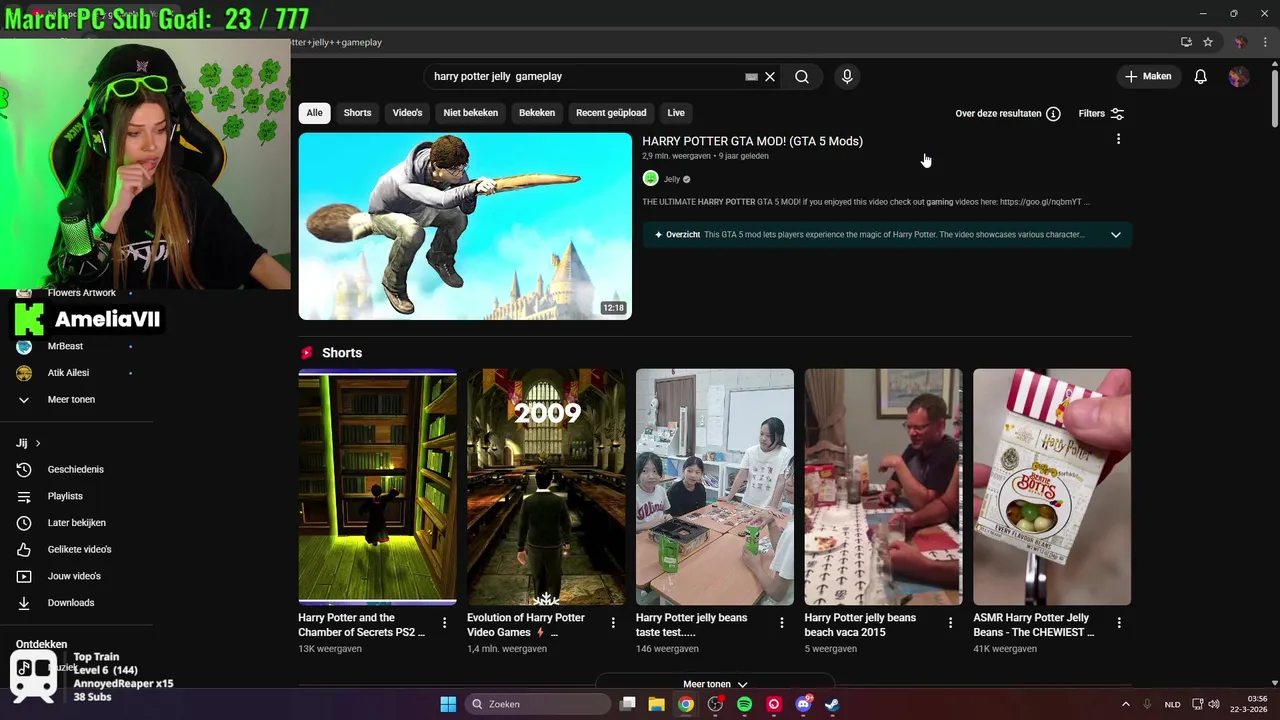The width and height of the screenshot is (1280, 720).
Task: Expand shorts with Meer tonen button
Action: pos(715,684)
